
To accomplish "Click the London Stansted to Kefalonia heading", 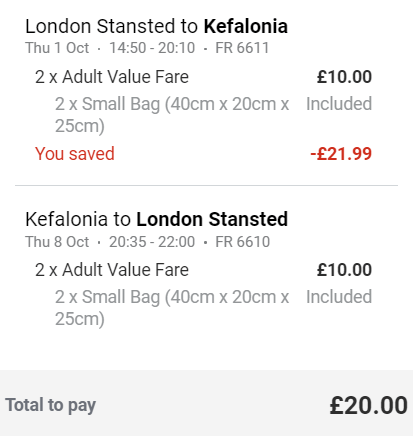I will (x=156, y=26).
